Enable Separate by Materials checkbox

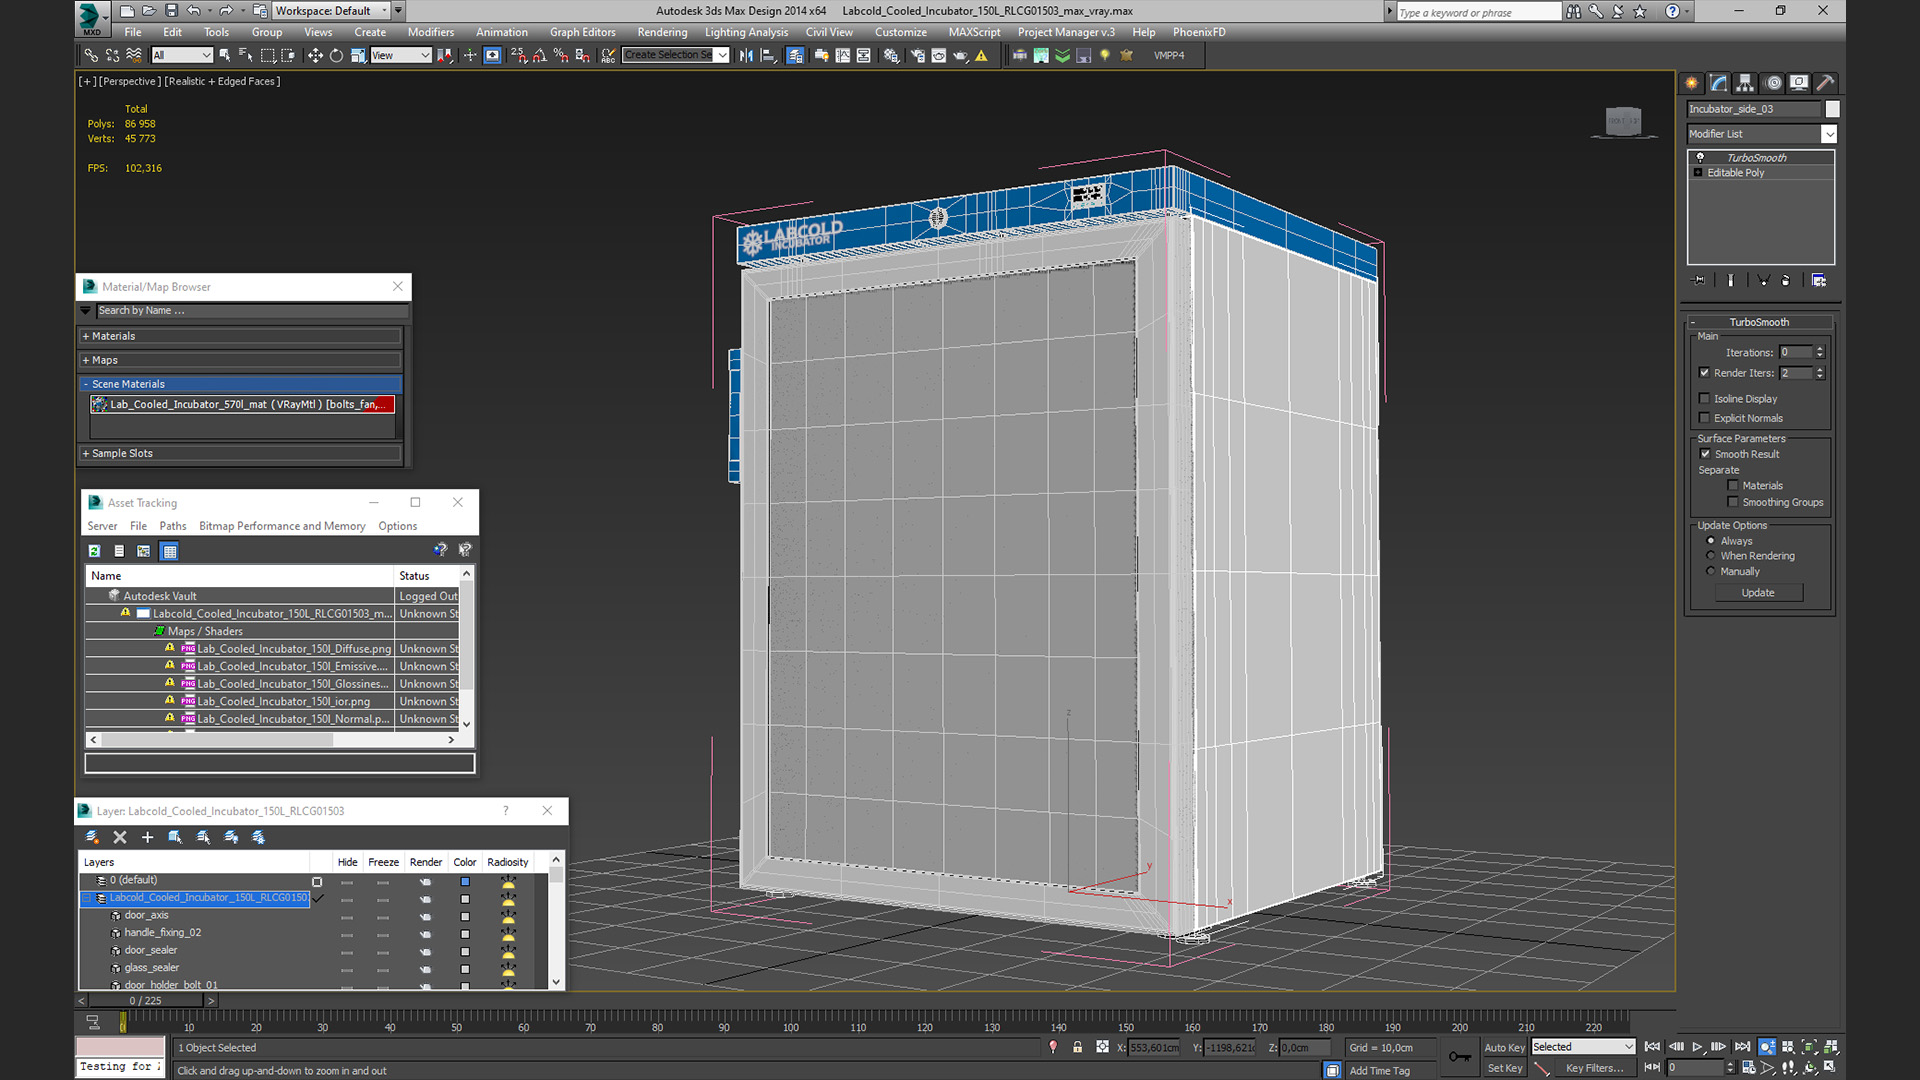pyautogui.click(x=1732, y=486)
